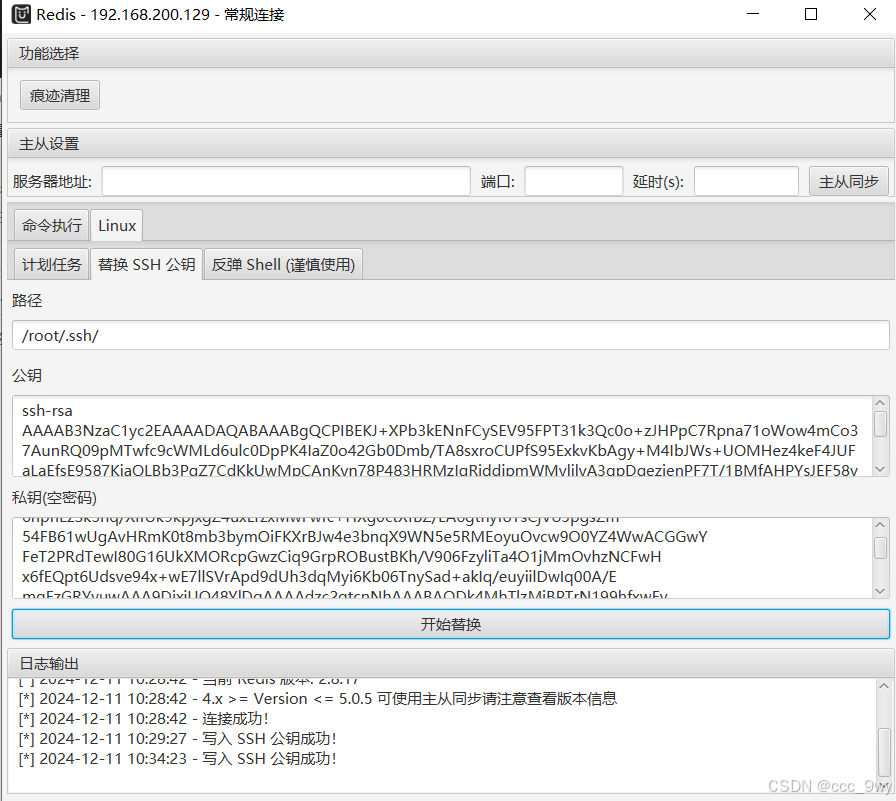Close the Redis window
This screenshot has height=801, width=896.
coord(870,14)
